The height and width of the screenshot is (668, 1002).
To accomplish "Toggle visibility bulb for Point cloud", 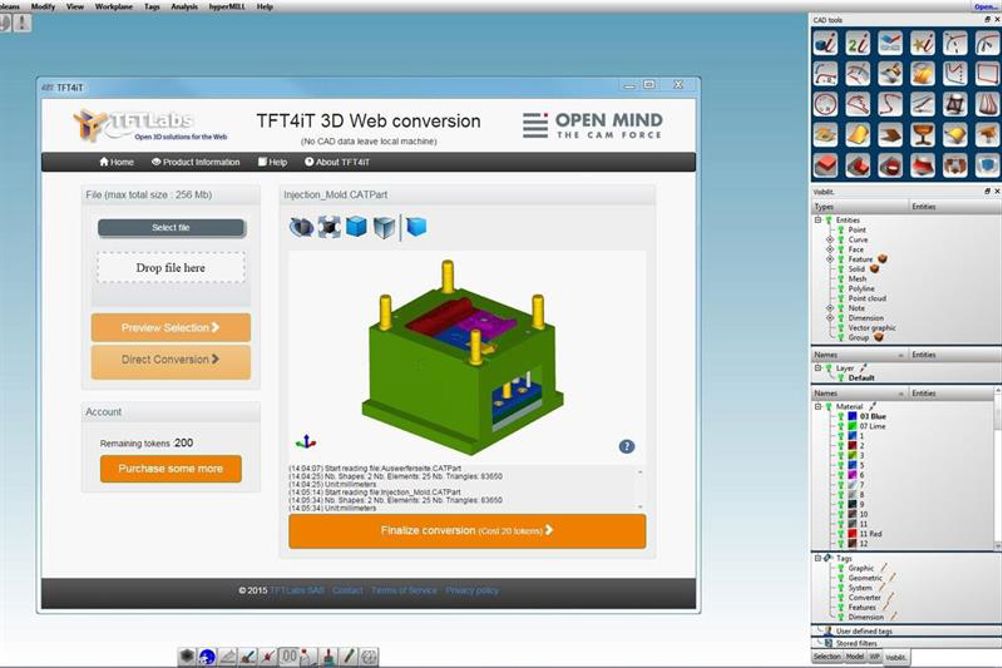I will (x=841, y=298).
